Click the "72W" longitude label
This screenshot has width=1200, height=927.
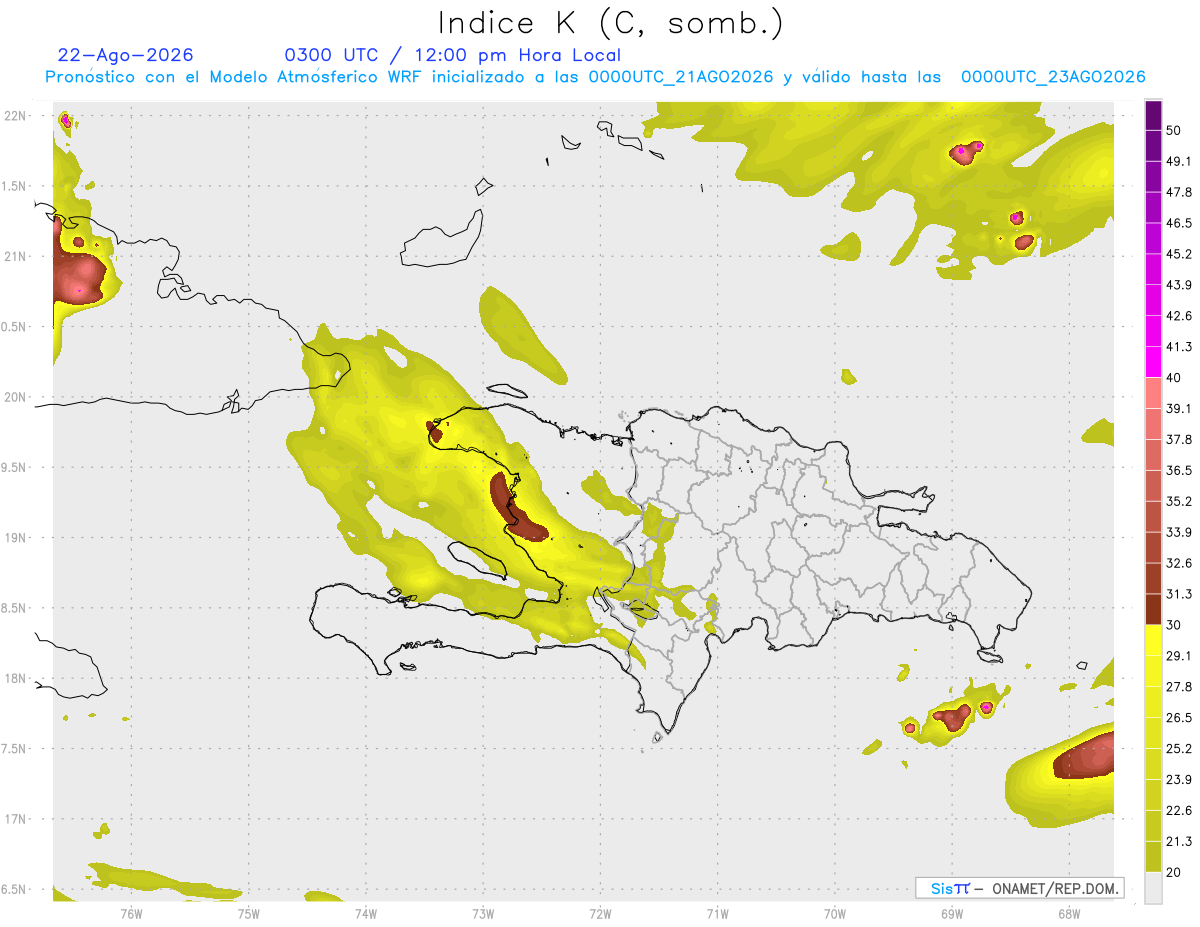pyautogui.click(x=600, y=913)
